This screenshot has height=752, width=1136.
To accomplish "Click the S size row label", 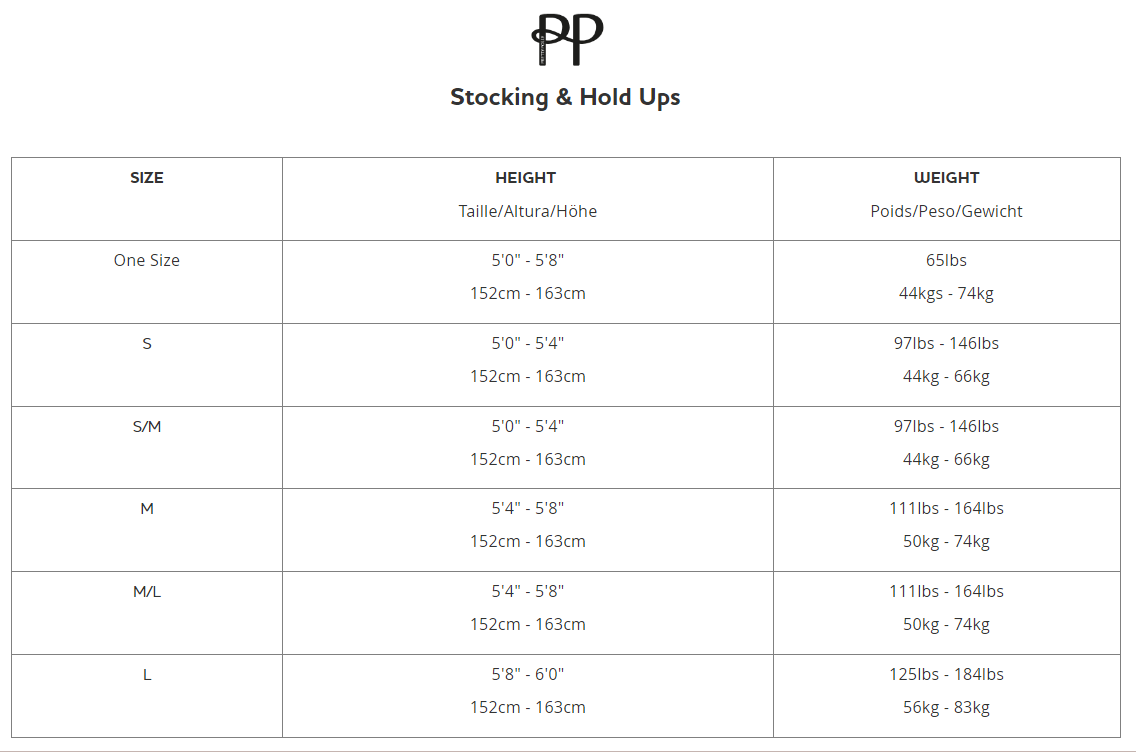I will coord(147,343).
